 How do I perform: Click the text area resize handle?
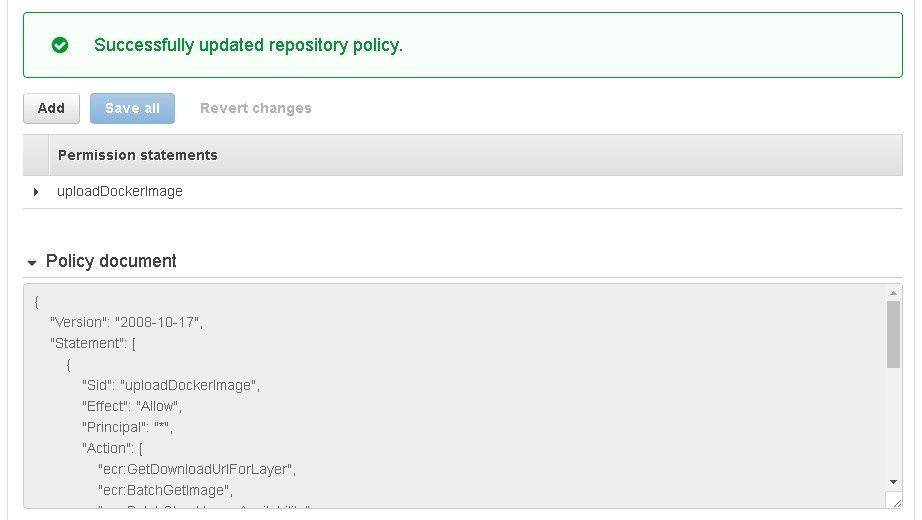[896, 502]
